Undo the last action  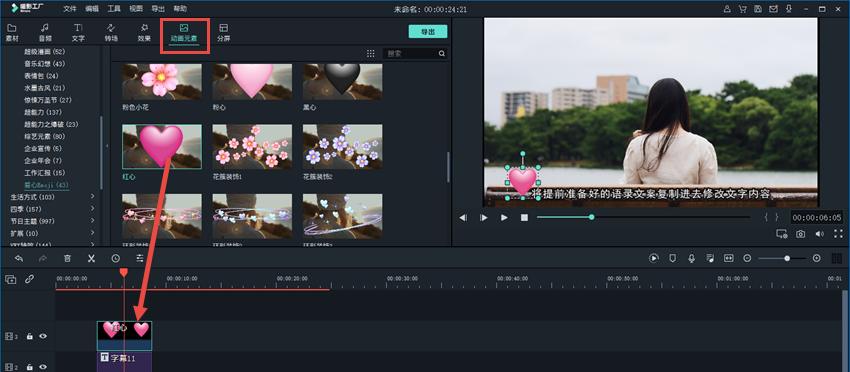(x=19, y=258)
